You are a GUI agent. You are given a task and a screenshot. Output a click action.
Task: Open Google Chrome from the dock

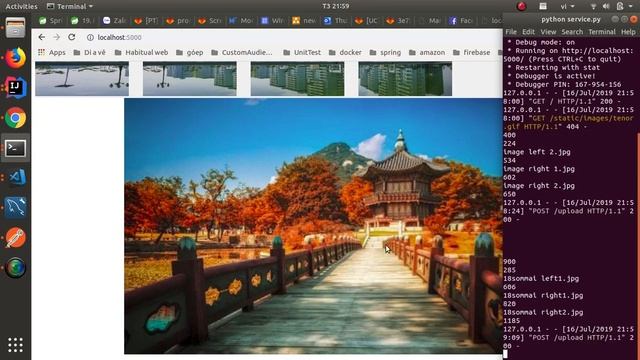[16, 118]
